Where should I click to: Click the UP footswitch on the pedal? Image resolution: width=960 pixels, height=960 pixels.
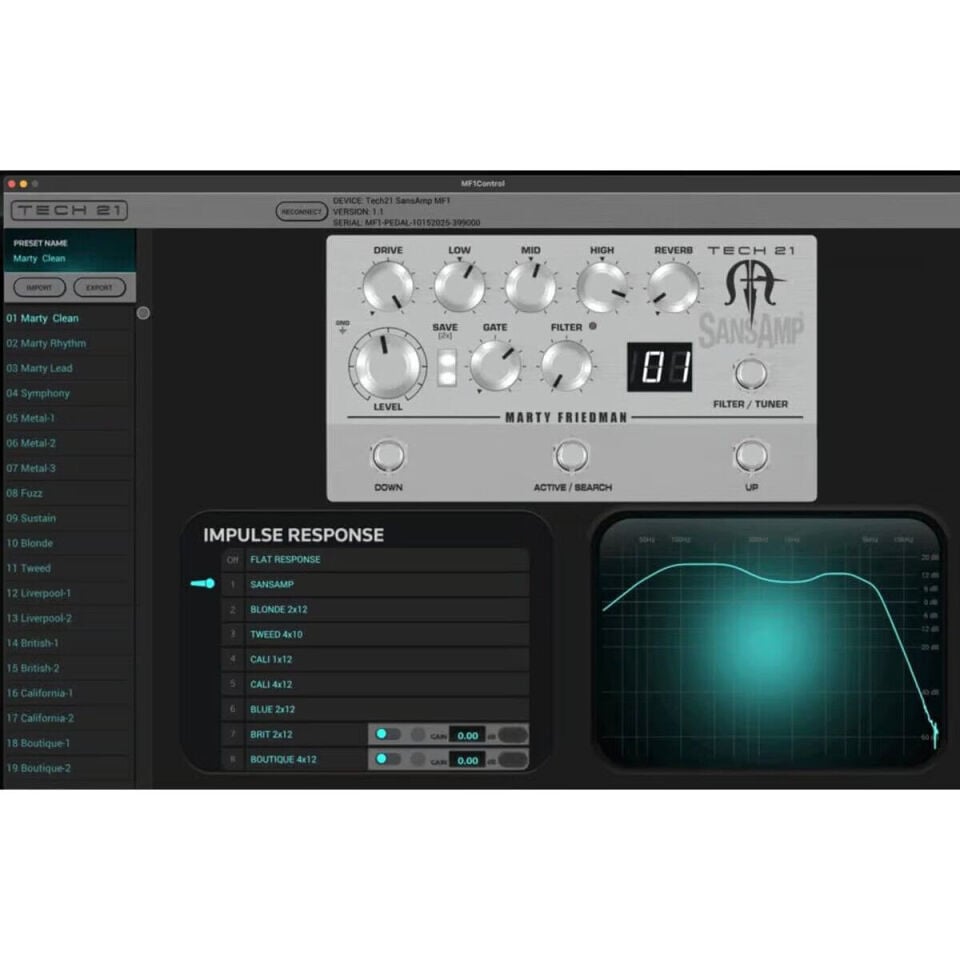751,456
